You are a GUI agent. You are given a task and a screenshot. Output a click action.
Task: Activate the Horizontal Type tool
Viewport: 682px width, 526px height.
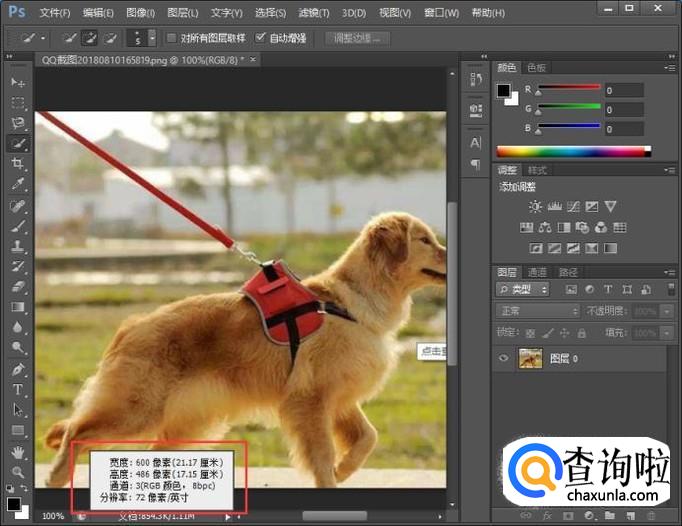click(x=18, y=389)
